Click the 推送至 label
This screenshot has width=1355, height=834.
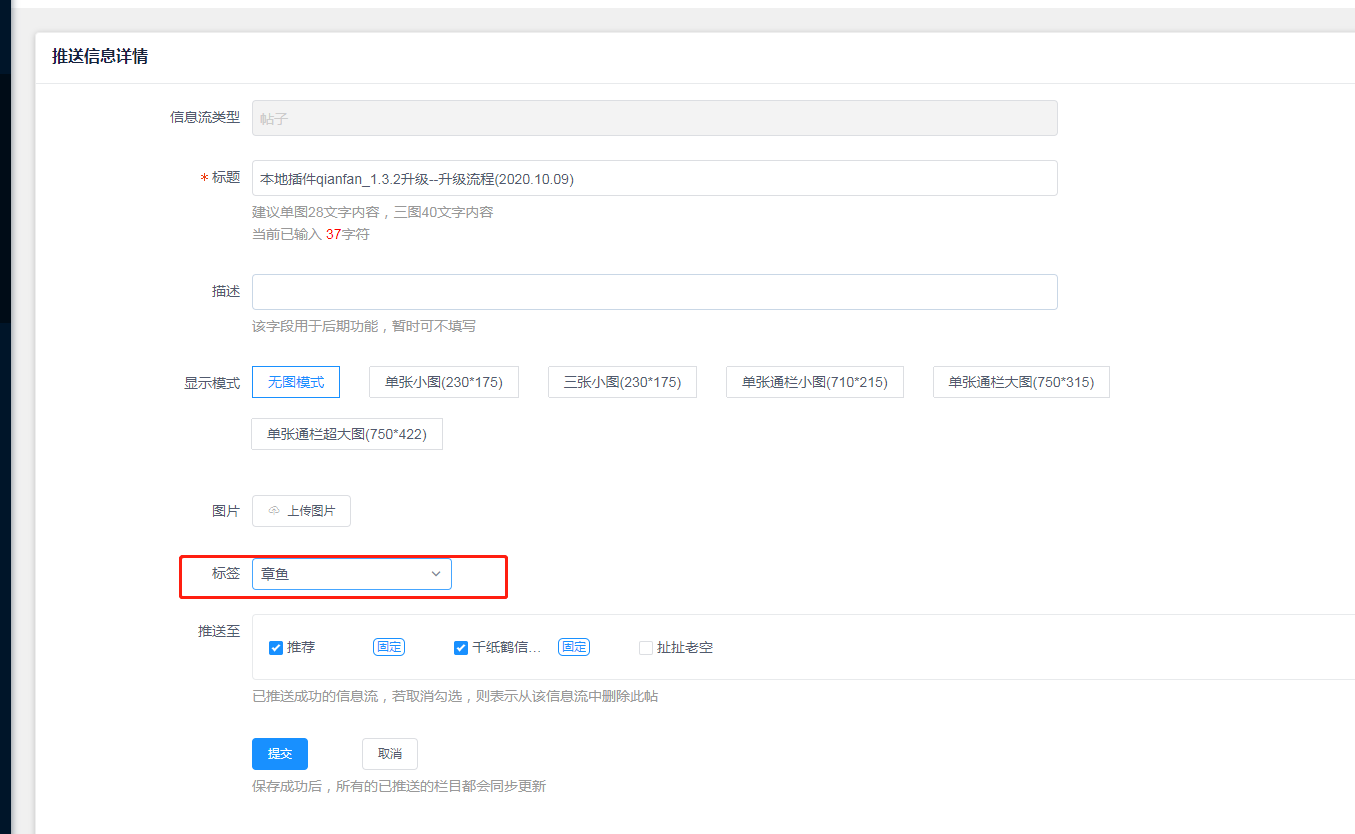click(219, 631)
